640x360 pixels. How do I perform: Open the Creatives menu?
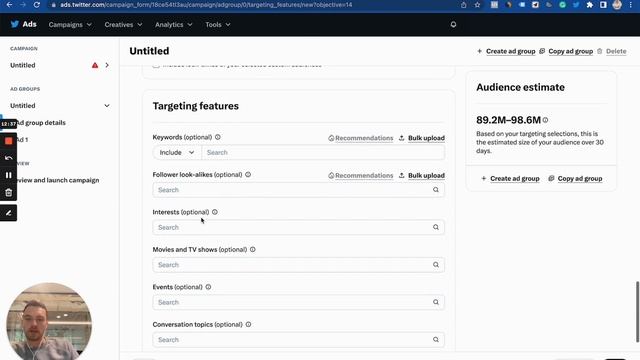click(x=123, y=24)
